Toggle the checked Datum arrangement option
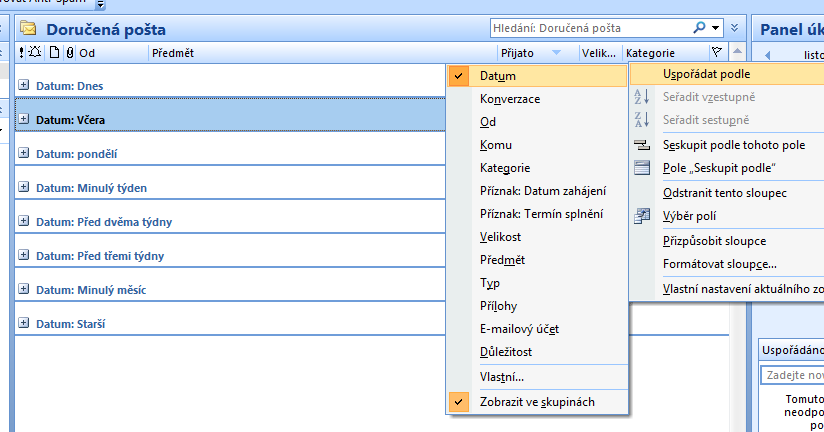Viewport: 824px width, 432px height. pos(497,76)
